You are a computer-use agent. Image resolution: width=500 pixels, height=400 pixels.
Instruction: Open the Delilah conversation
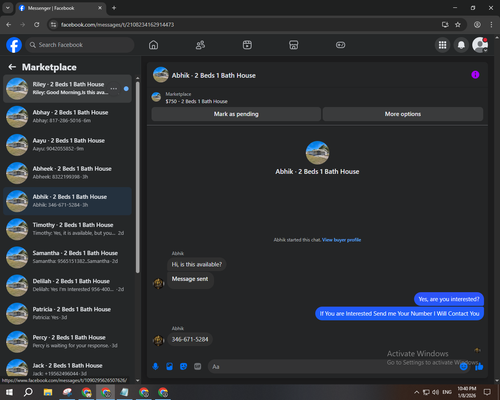67,285
